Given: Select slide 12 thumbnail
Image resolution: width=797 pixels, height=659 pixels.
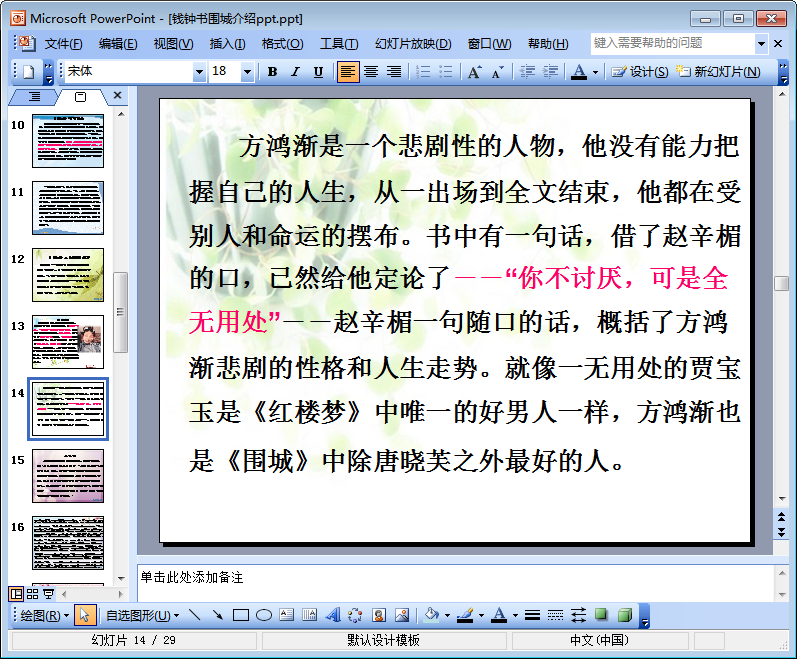Looking at the screenshot, I should pyautogui.click(x=68, y=275).
